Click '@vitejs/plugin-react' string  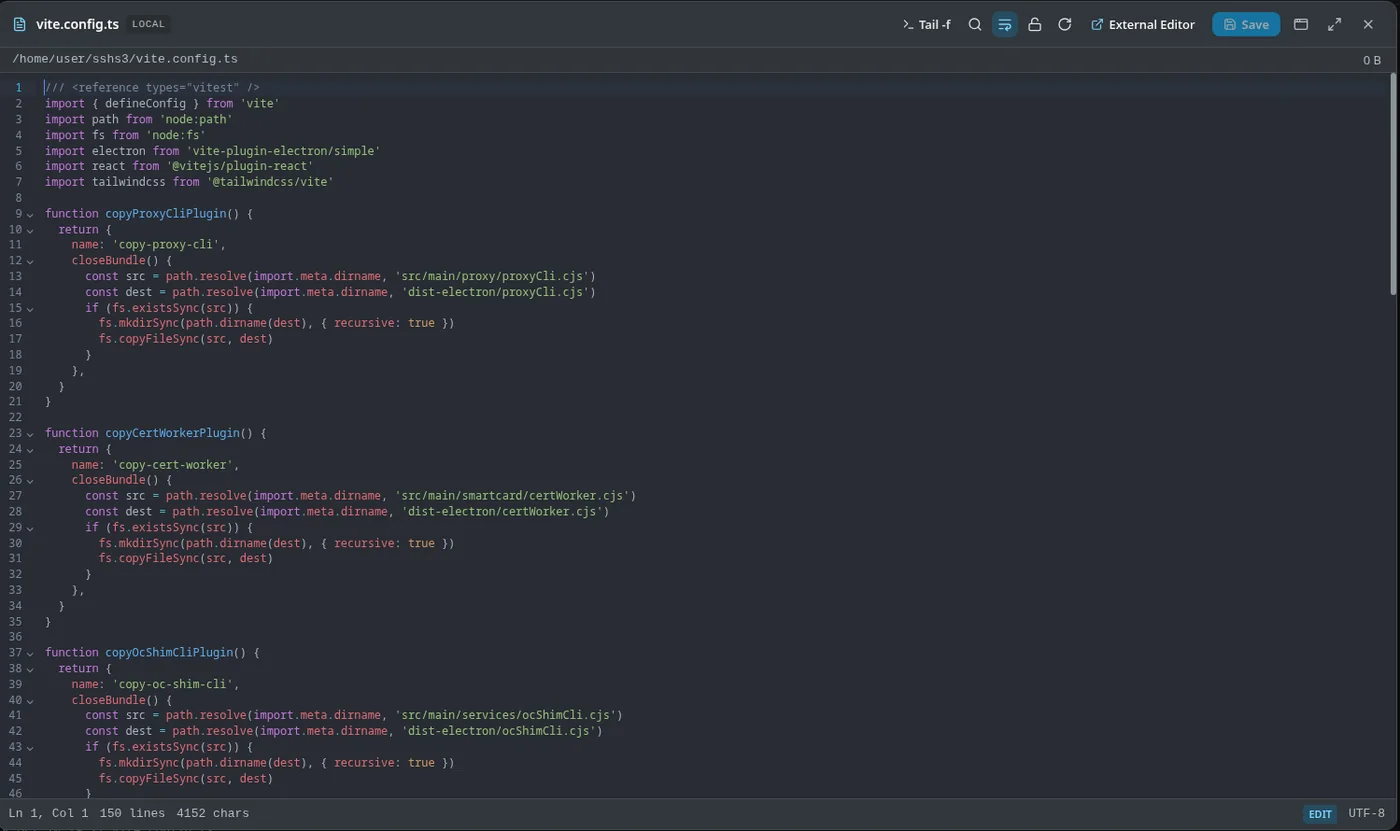click(240, 166)
